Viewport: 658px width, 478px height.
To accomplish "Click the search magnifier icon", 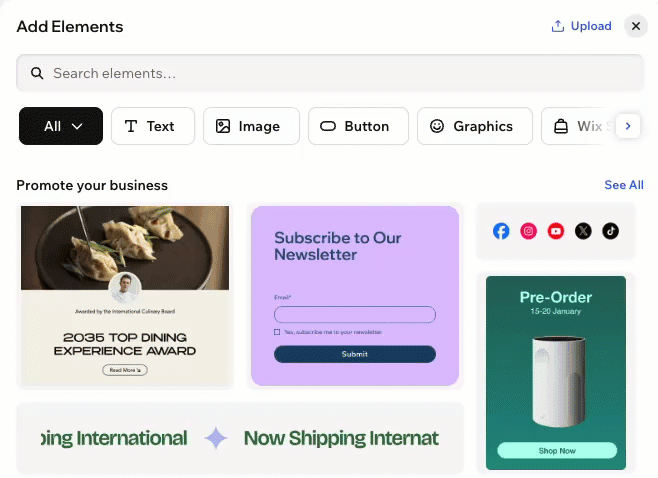I will point(37,73).
